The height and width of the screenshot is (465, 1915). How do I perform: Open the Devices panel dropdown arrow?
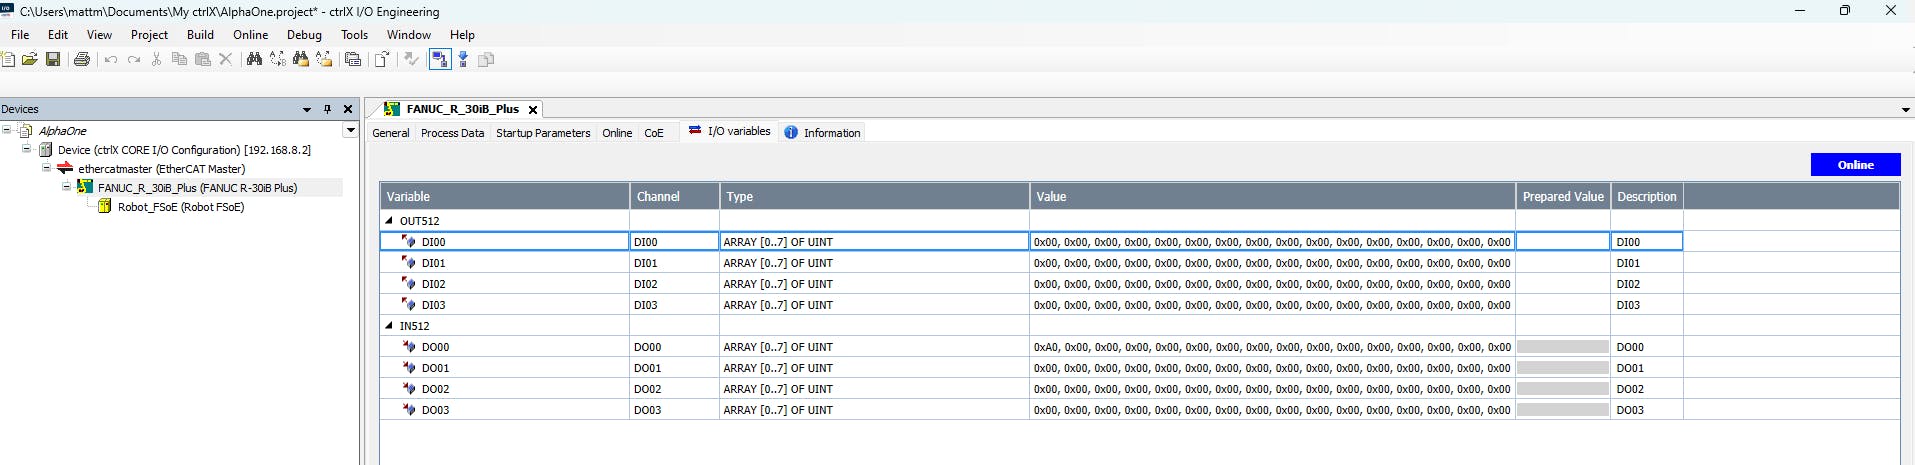[x=307, y=109]
